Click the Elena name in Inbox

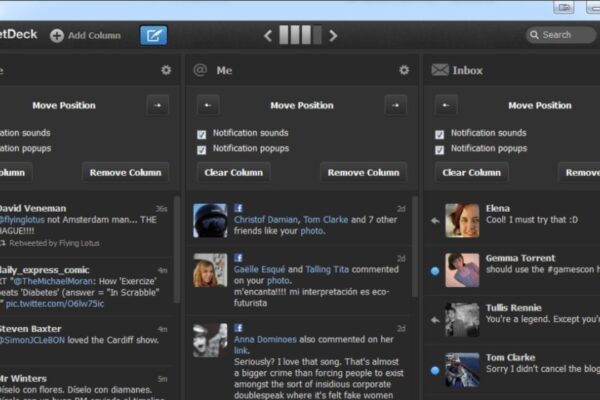[497, 208]
